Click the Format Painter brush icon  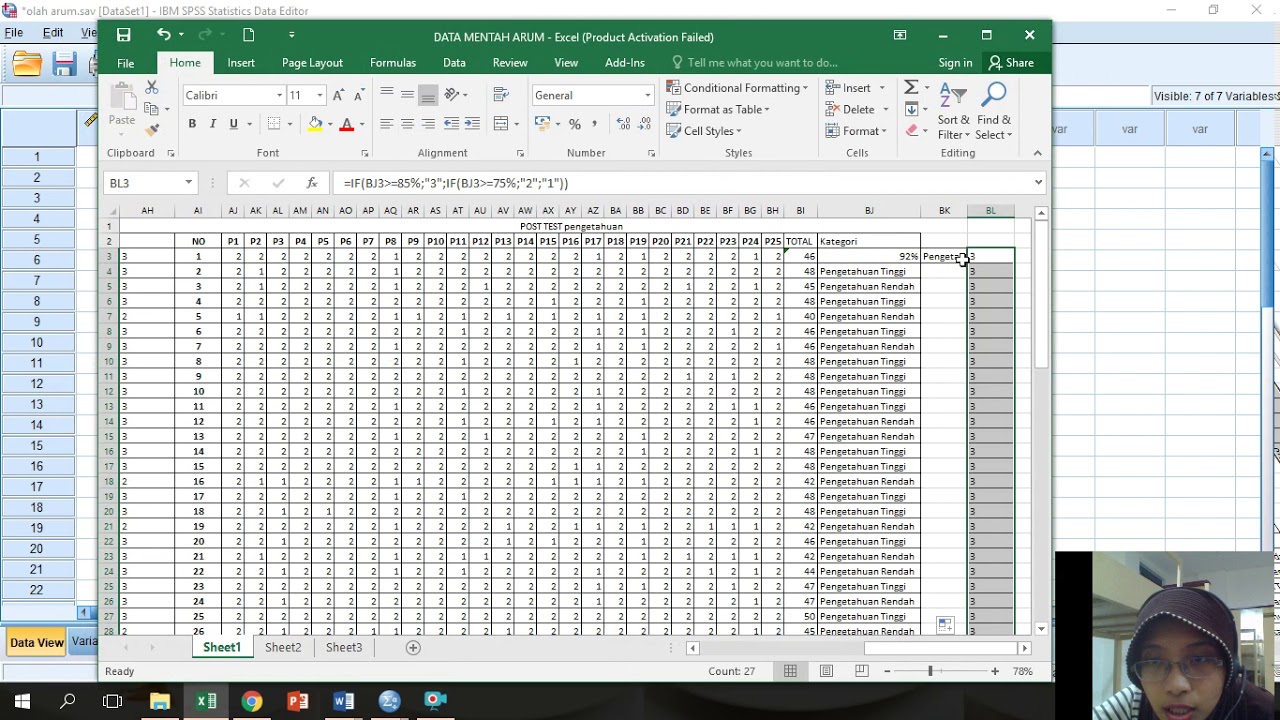152,130
